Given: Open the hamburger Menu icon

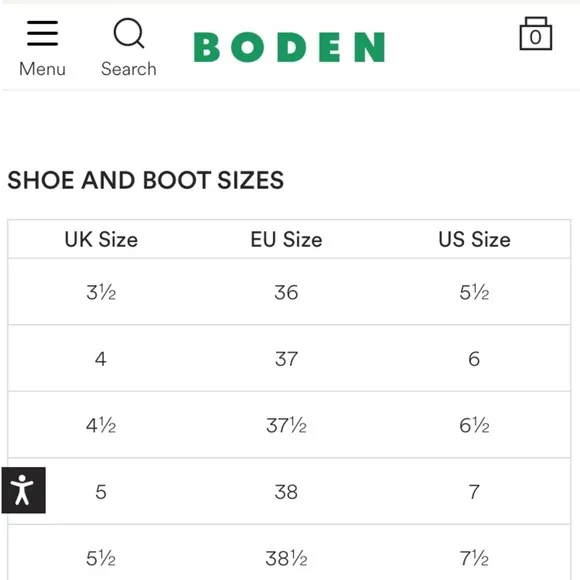Looking at the screenshot, I should tap(43, 33).
